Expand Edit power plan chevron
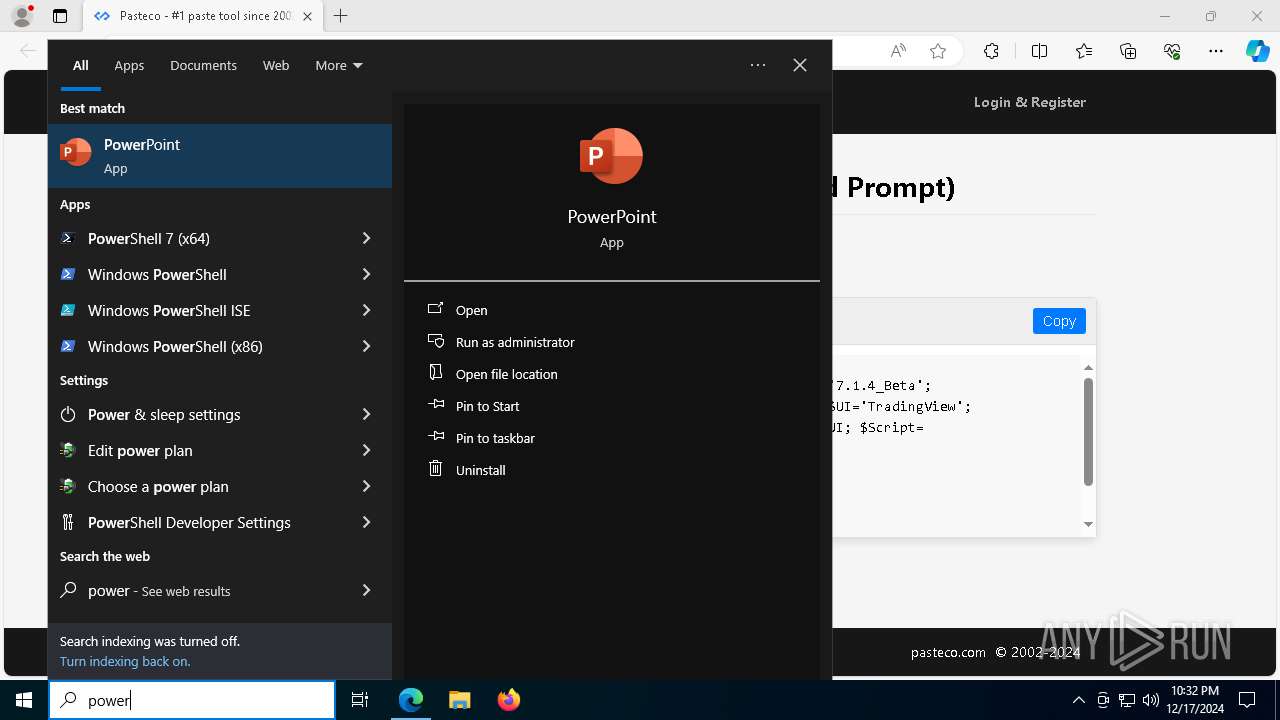The width and height of the screenshot is (1280, 720). pyautogui.click(x=366, y=450)
